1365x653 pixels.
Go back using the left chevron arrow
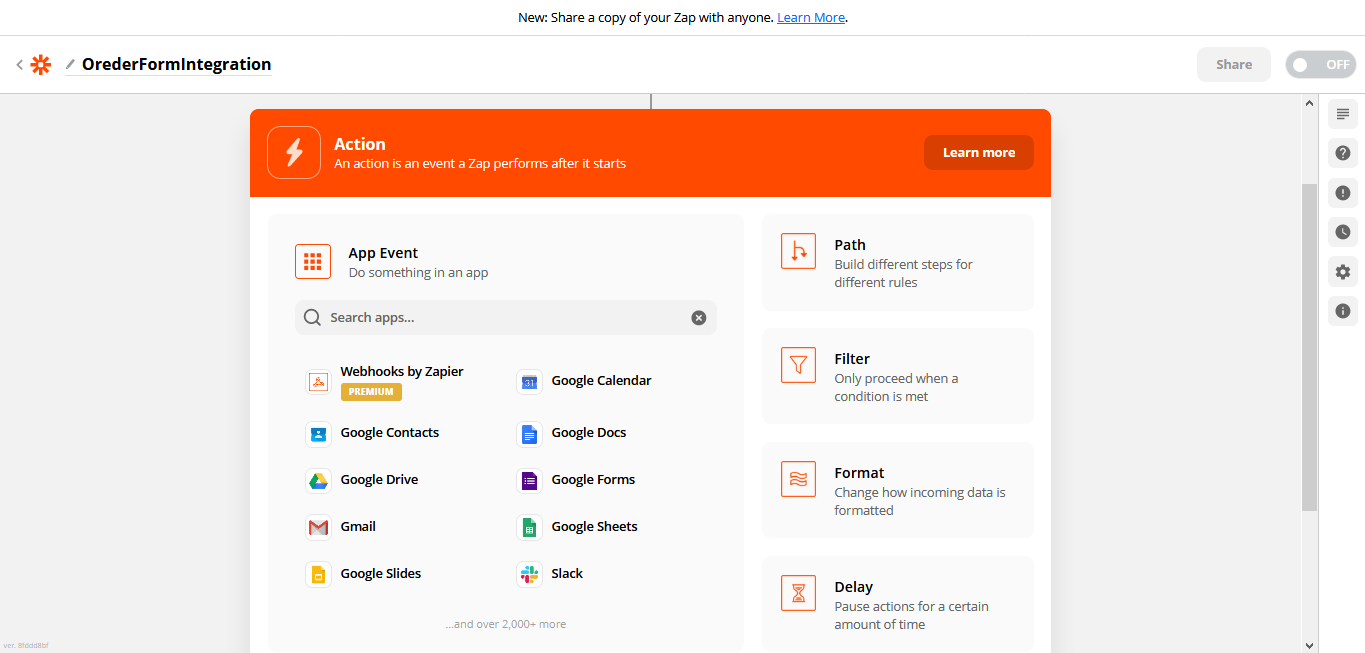(x=19, y=65)
